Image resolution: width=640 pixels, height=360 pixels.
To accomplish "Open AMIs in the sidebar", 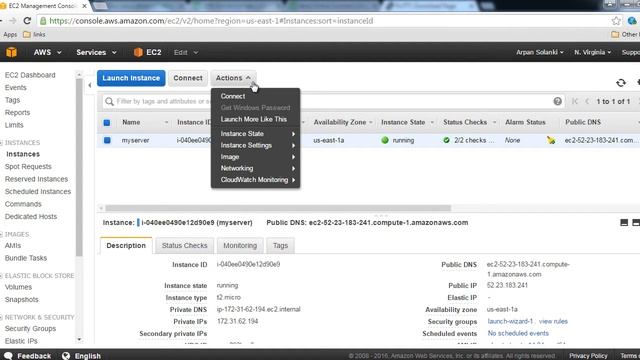I will pyautogui.click(x=13, y=246).
